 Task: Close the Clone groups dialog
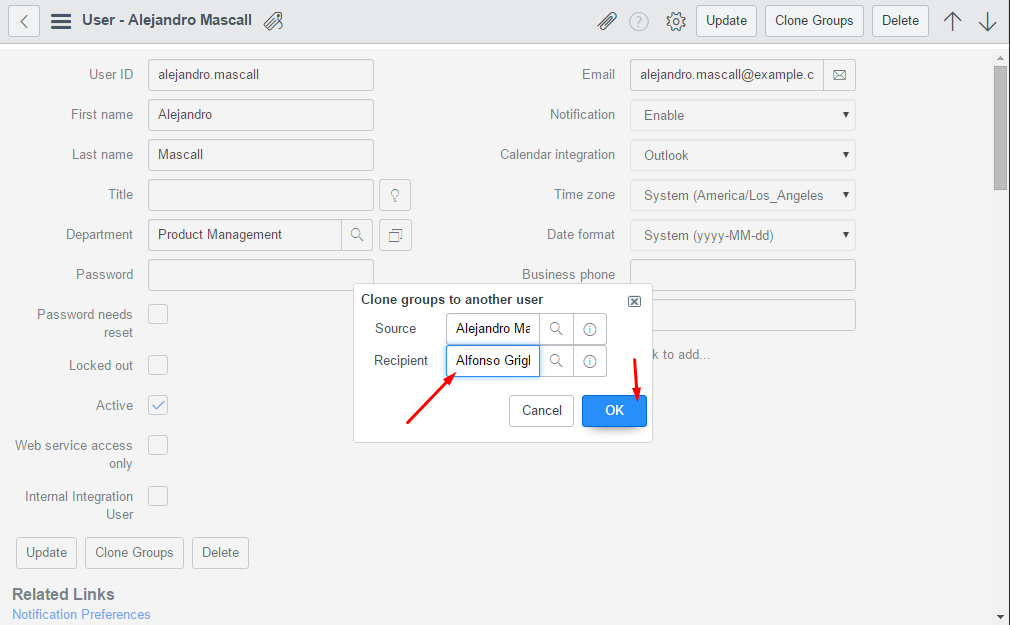click(x=634, y=301)
